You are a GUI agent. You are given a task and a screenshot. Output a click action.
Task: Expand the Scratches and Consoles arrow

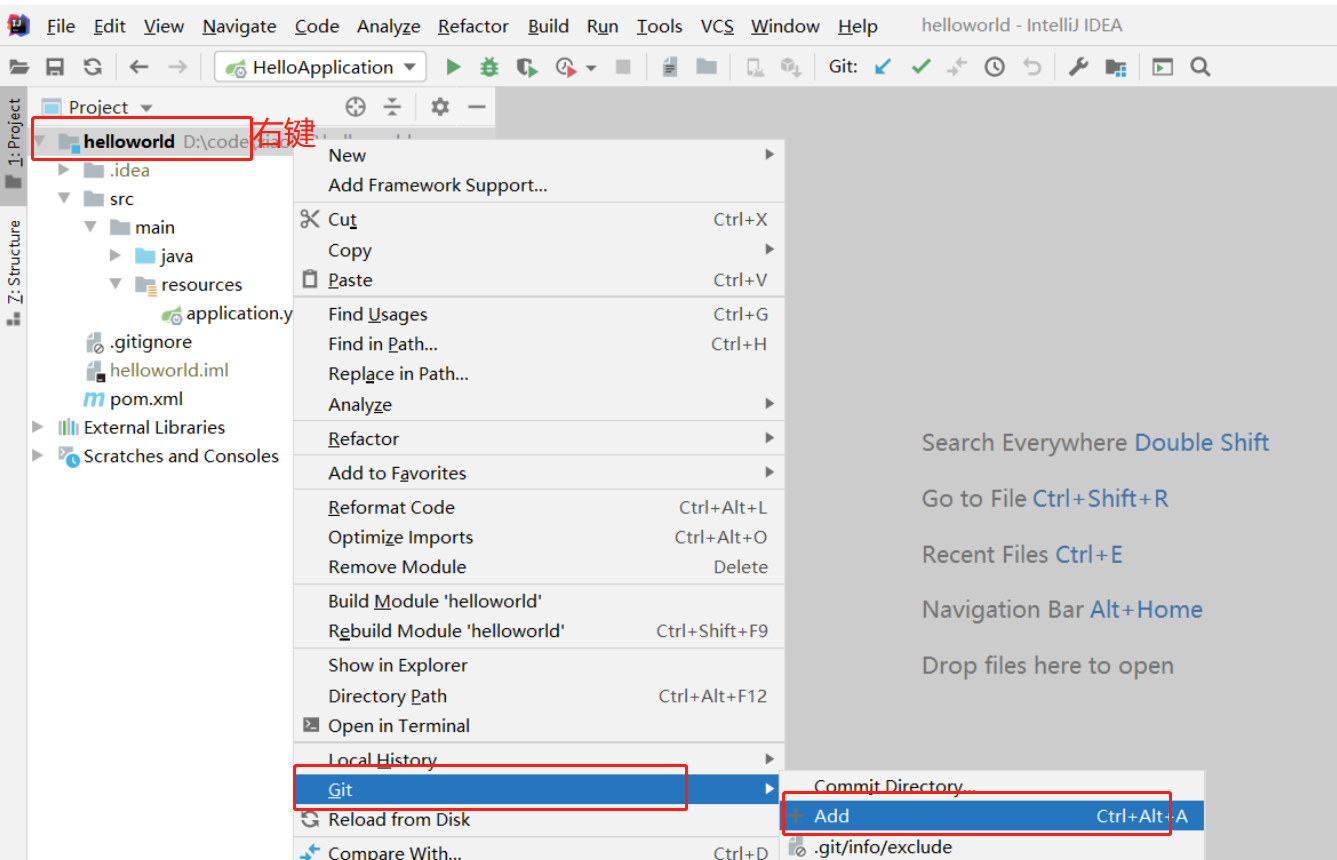coord(39,456)
